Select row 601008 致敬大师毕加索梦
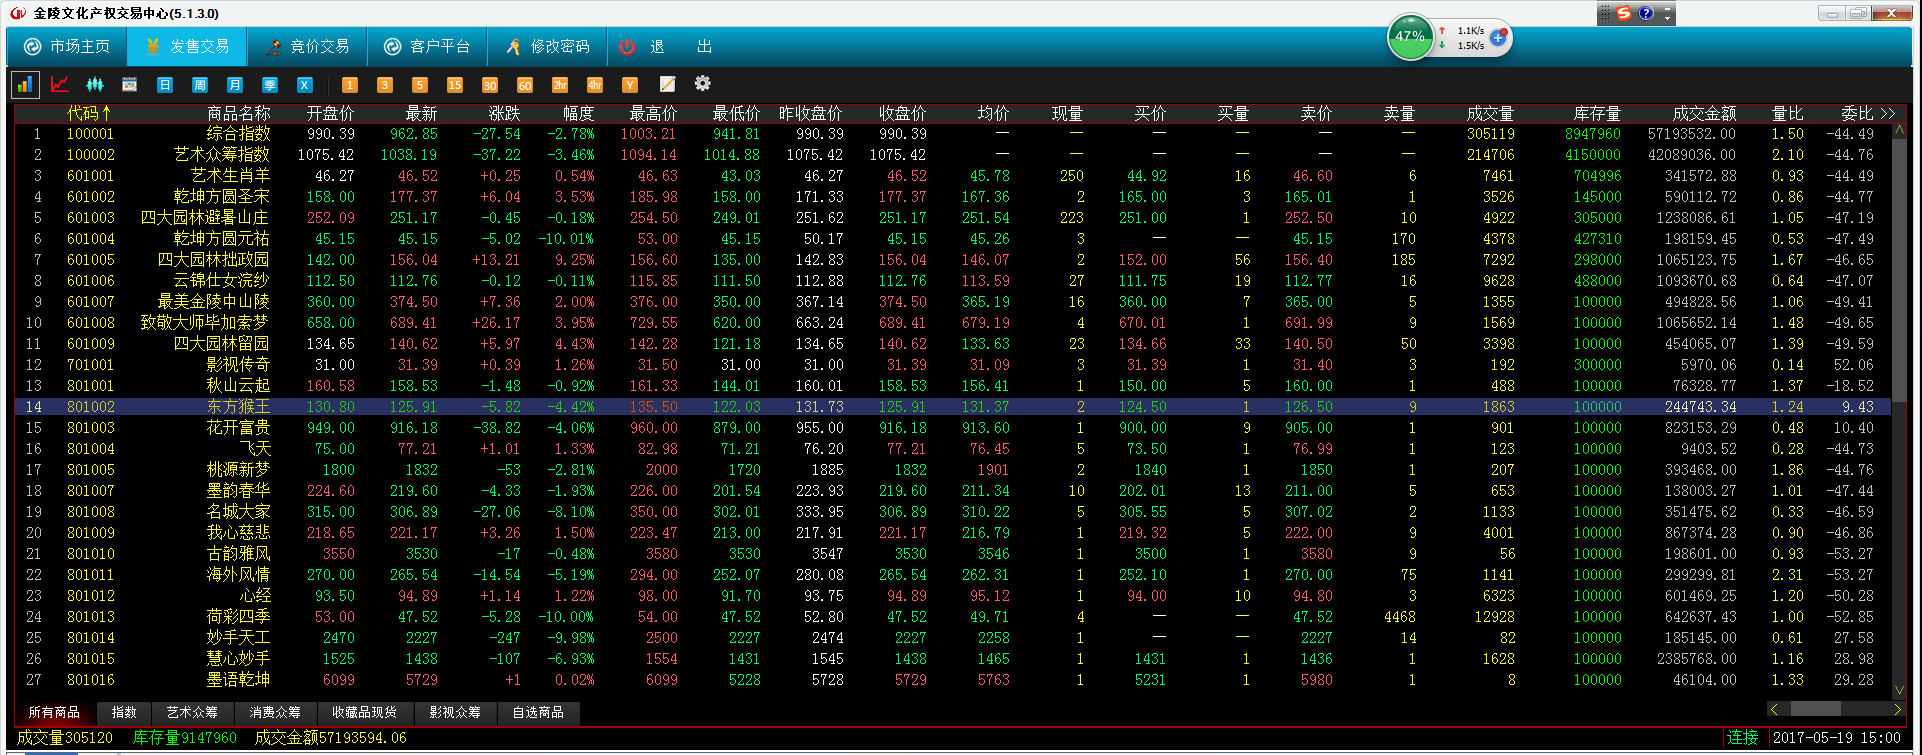1922x755 pixels. [953, 323]
